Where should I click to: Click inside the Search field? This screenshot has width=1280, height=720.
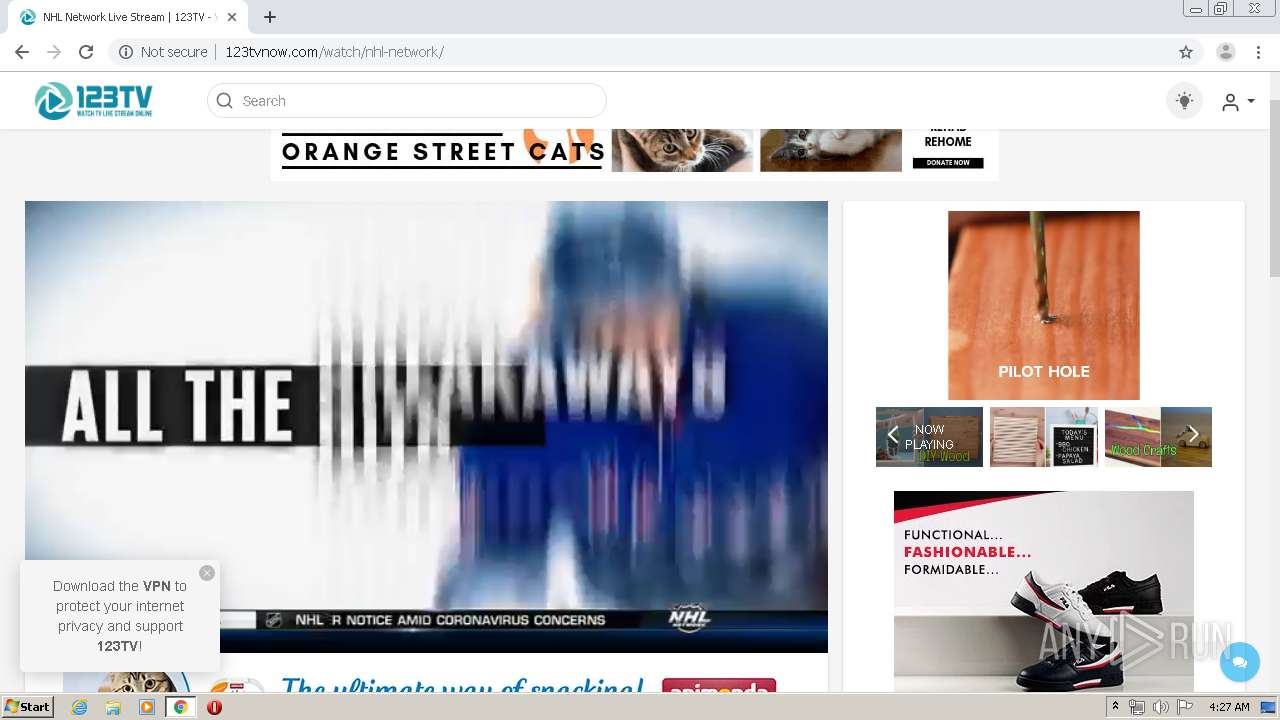[x=407, y=101]
